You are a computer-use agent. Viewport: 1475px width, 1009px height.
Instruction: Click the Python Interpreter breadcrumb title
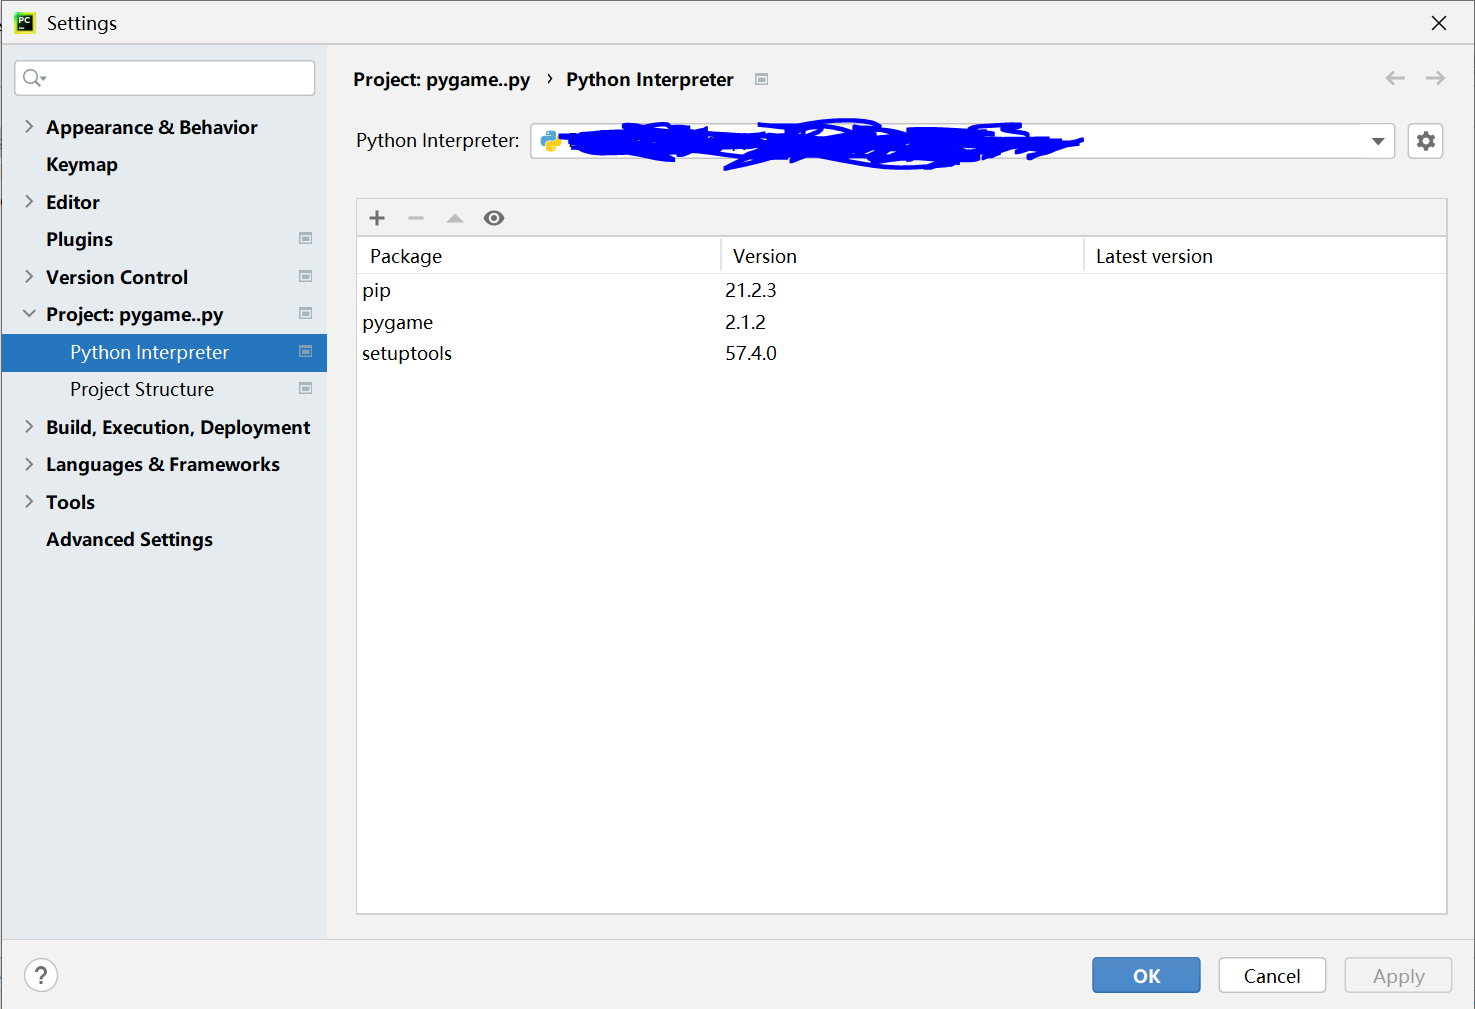coord(650,80)
